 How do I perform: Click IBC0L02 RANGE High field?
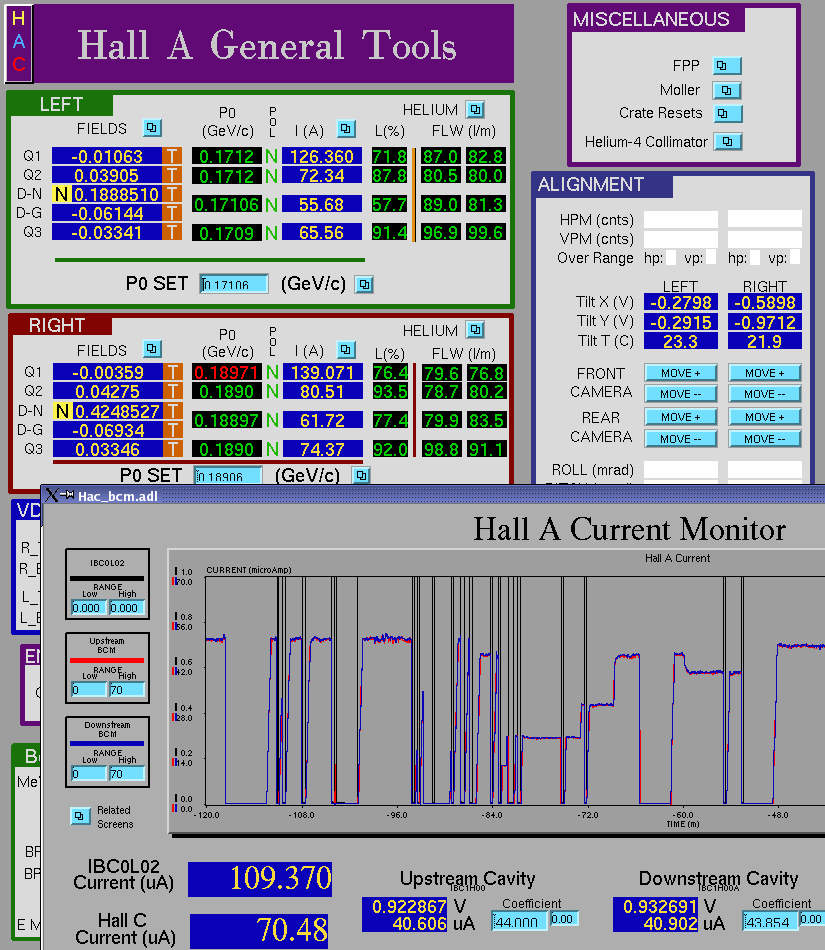click(x=127, y=608)
